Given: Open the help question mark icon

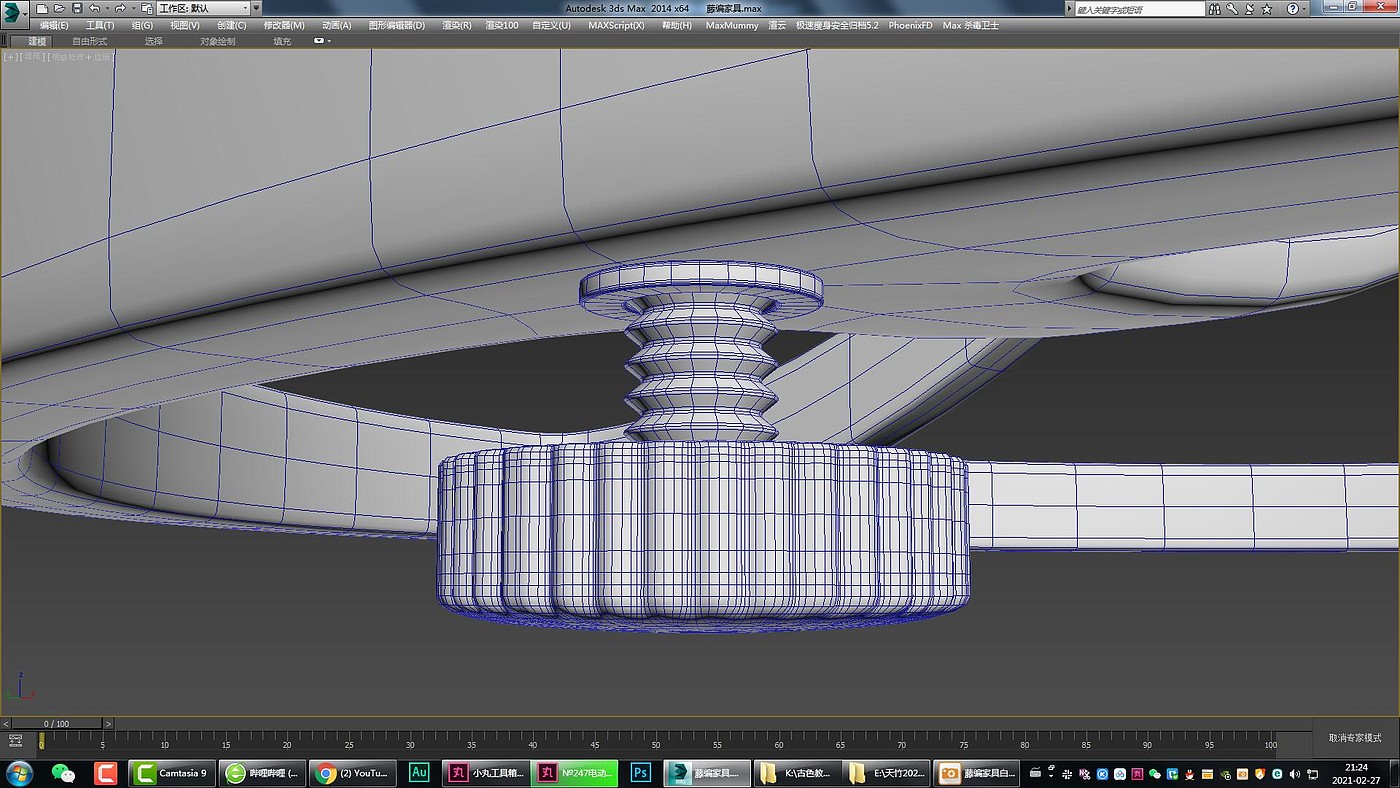Looking at the screenshot, I should coord(1291,8).
